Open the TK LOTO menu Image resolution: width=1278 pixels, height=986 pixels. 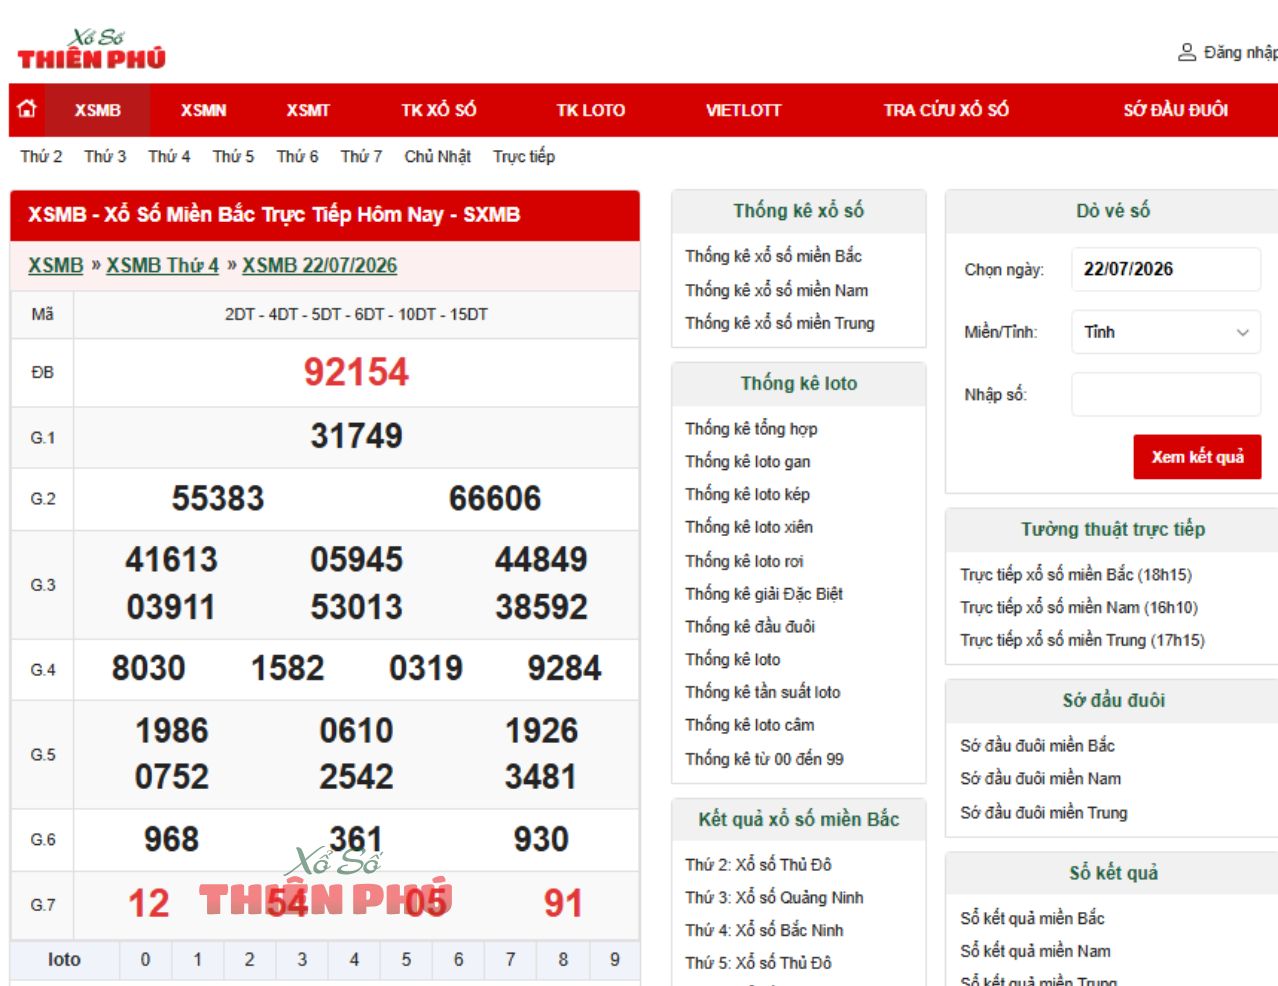(x=590, y=110)
